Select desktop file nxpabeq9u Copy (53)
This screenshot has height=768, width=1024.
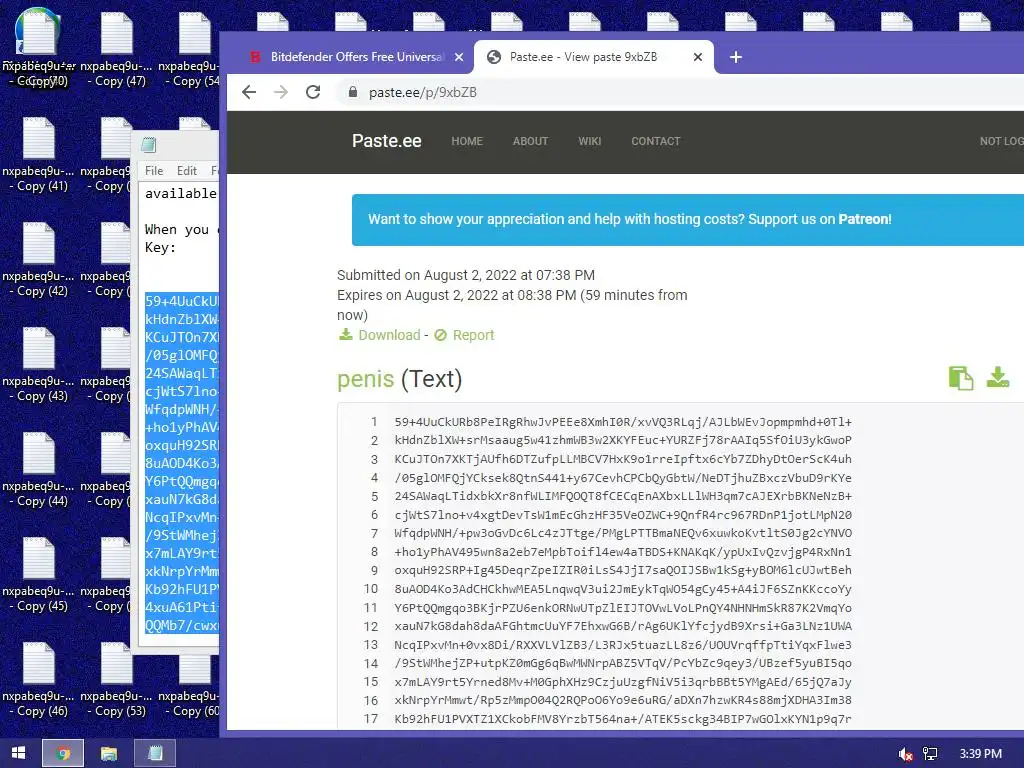[116, 680]
